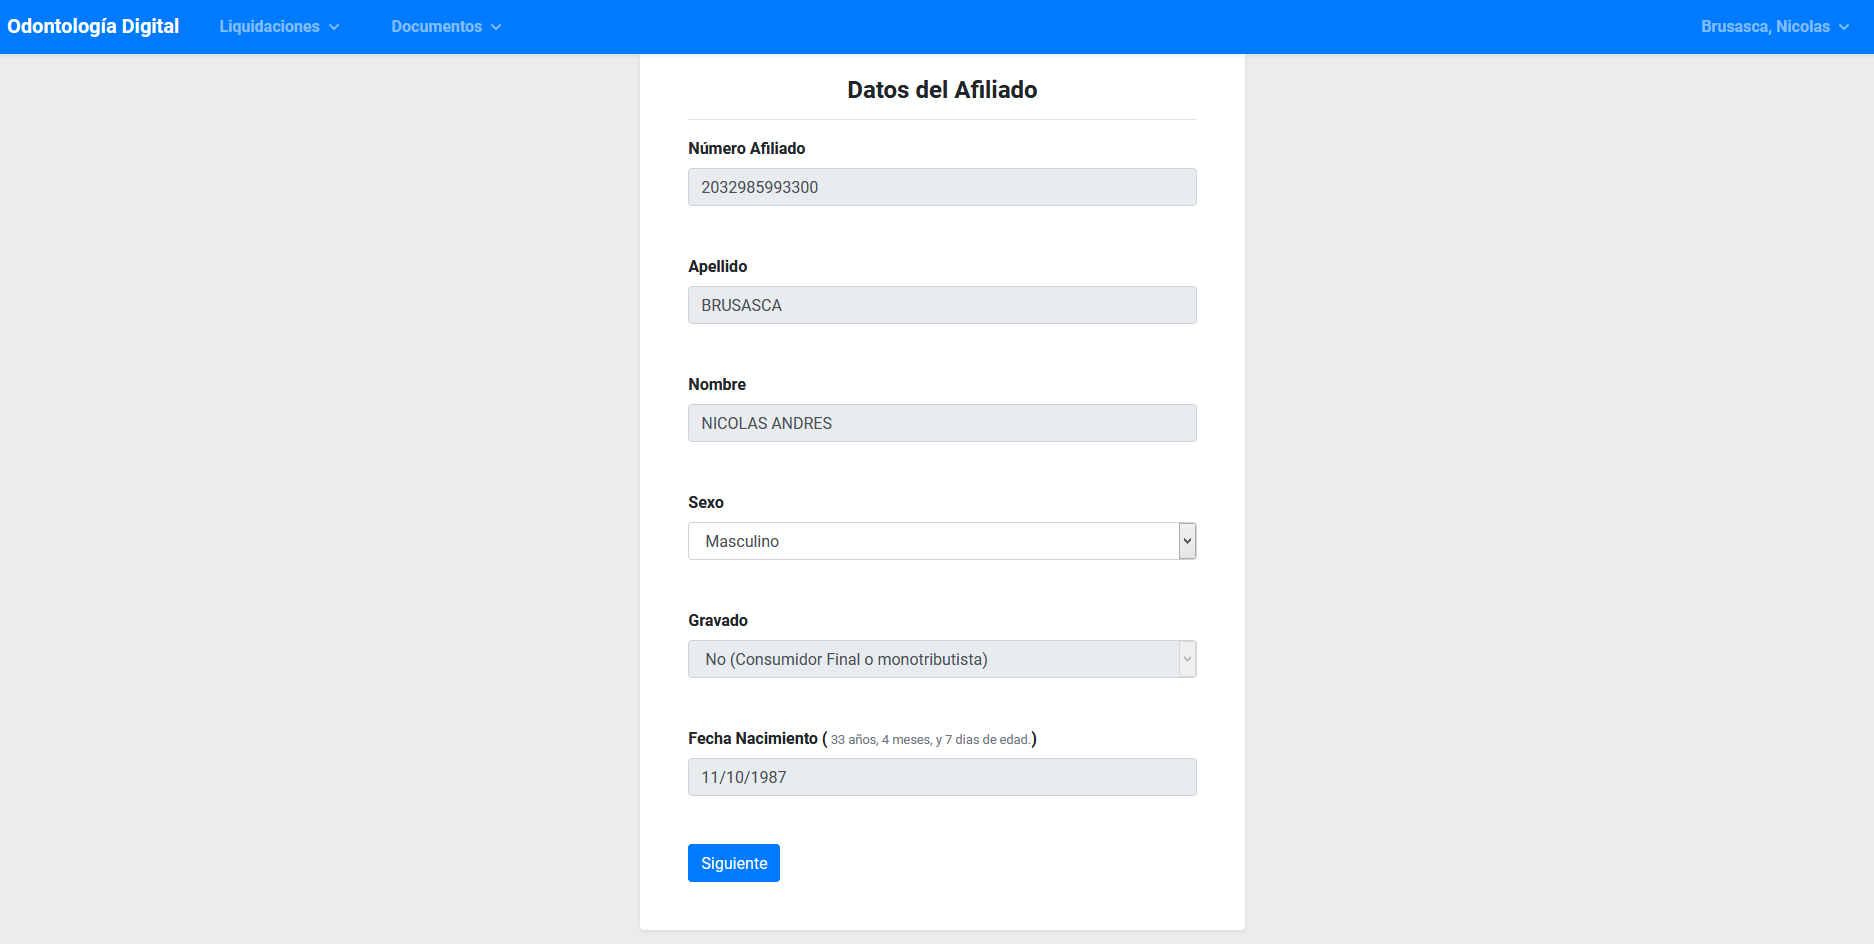This screenshot has height=944, width=1874.
Task: Click the Fecha Nacimiento date field
Action: coord(941,777)
